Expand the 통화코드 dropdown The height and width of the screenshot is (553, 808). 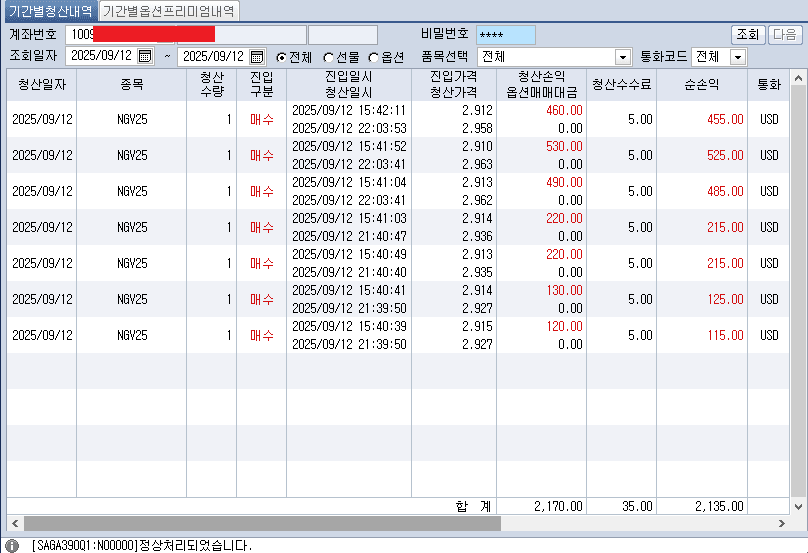(x=738, y=57)
